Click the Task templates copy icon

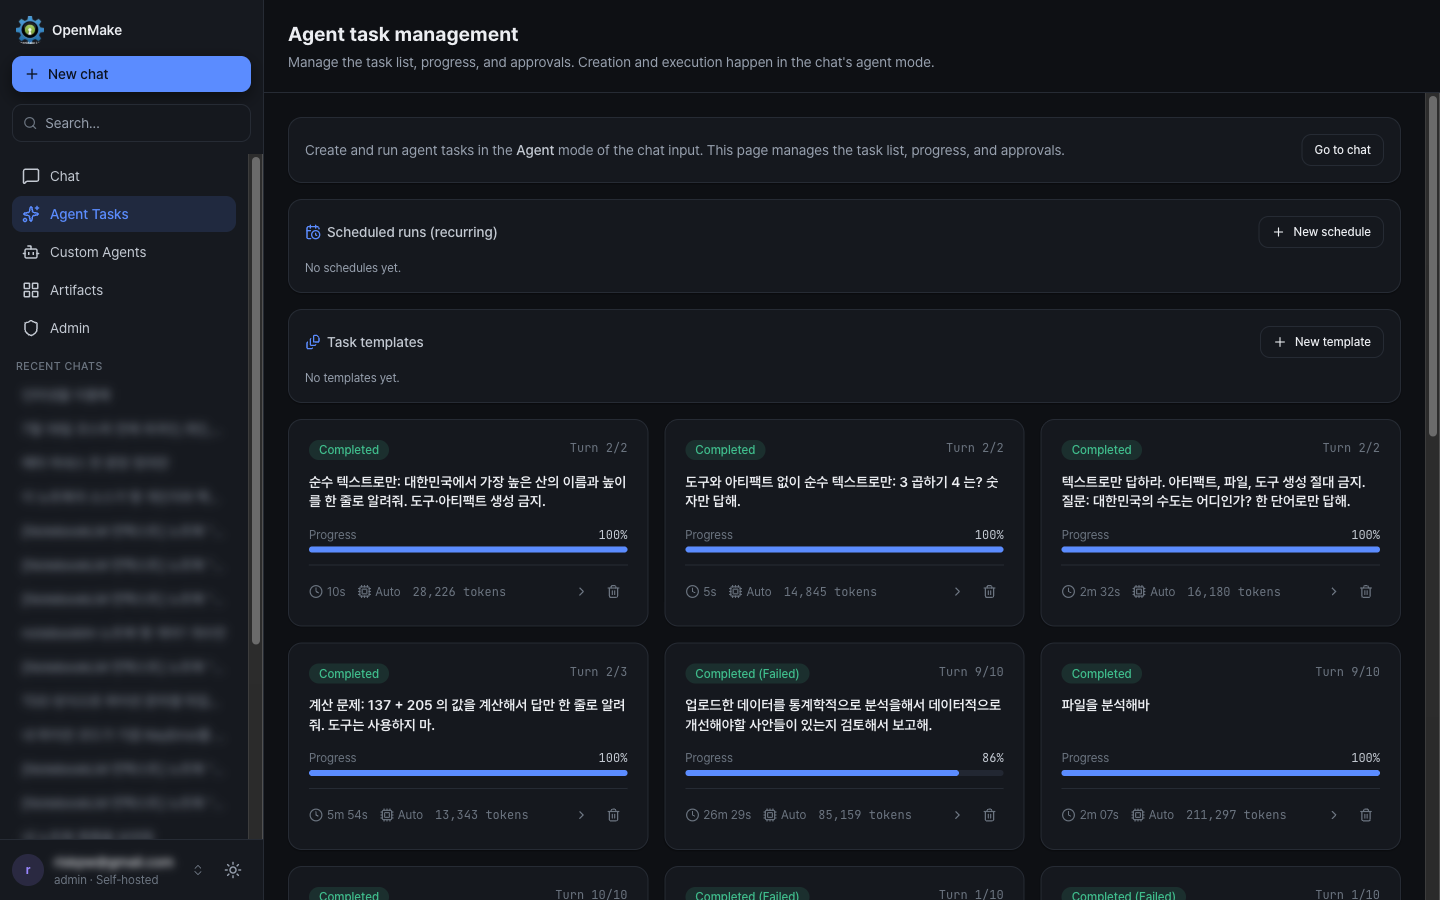pyautogui.click(x=313, y=342)
